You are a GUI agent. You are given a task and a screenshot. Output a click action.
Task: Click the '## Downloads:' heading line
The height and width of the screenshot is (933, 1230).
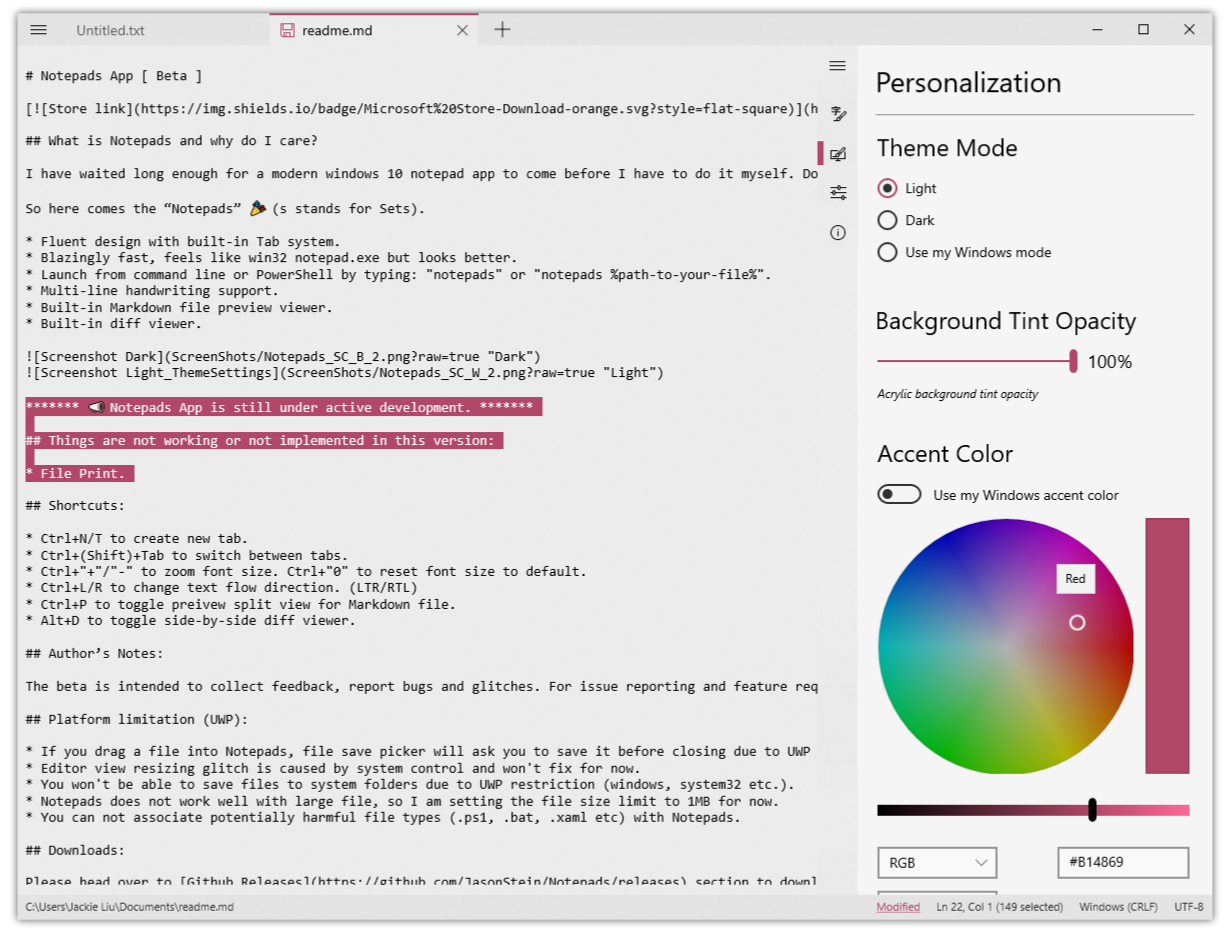tap(75, 851)
